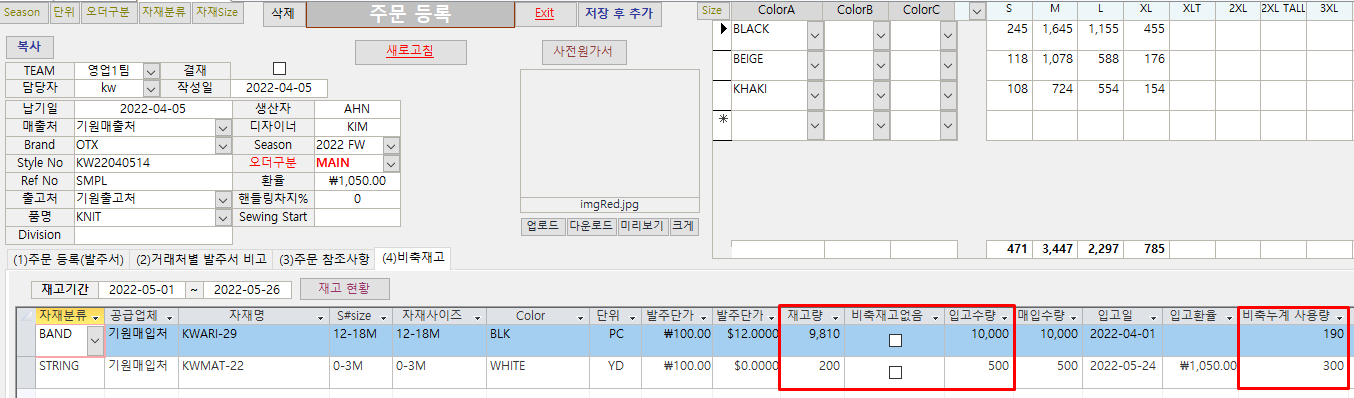The image size is (1354, 398).
Task: Click the Size button
Action: pos(712,10)
